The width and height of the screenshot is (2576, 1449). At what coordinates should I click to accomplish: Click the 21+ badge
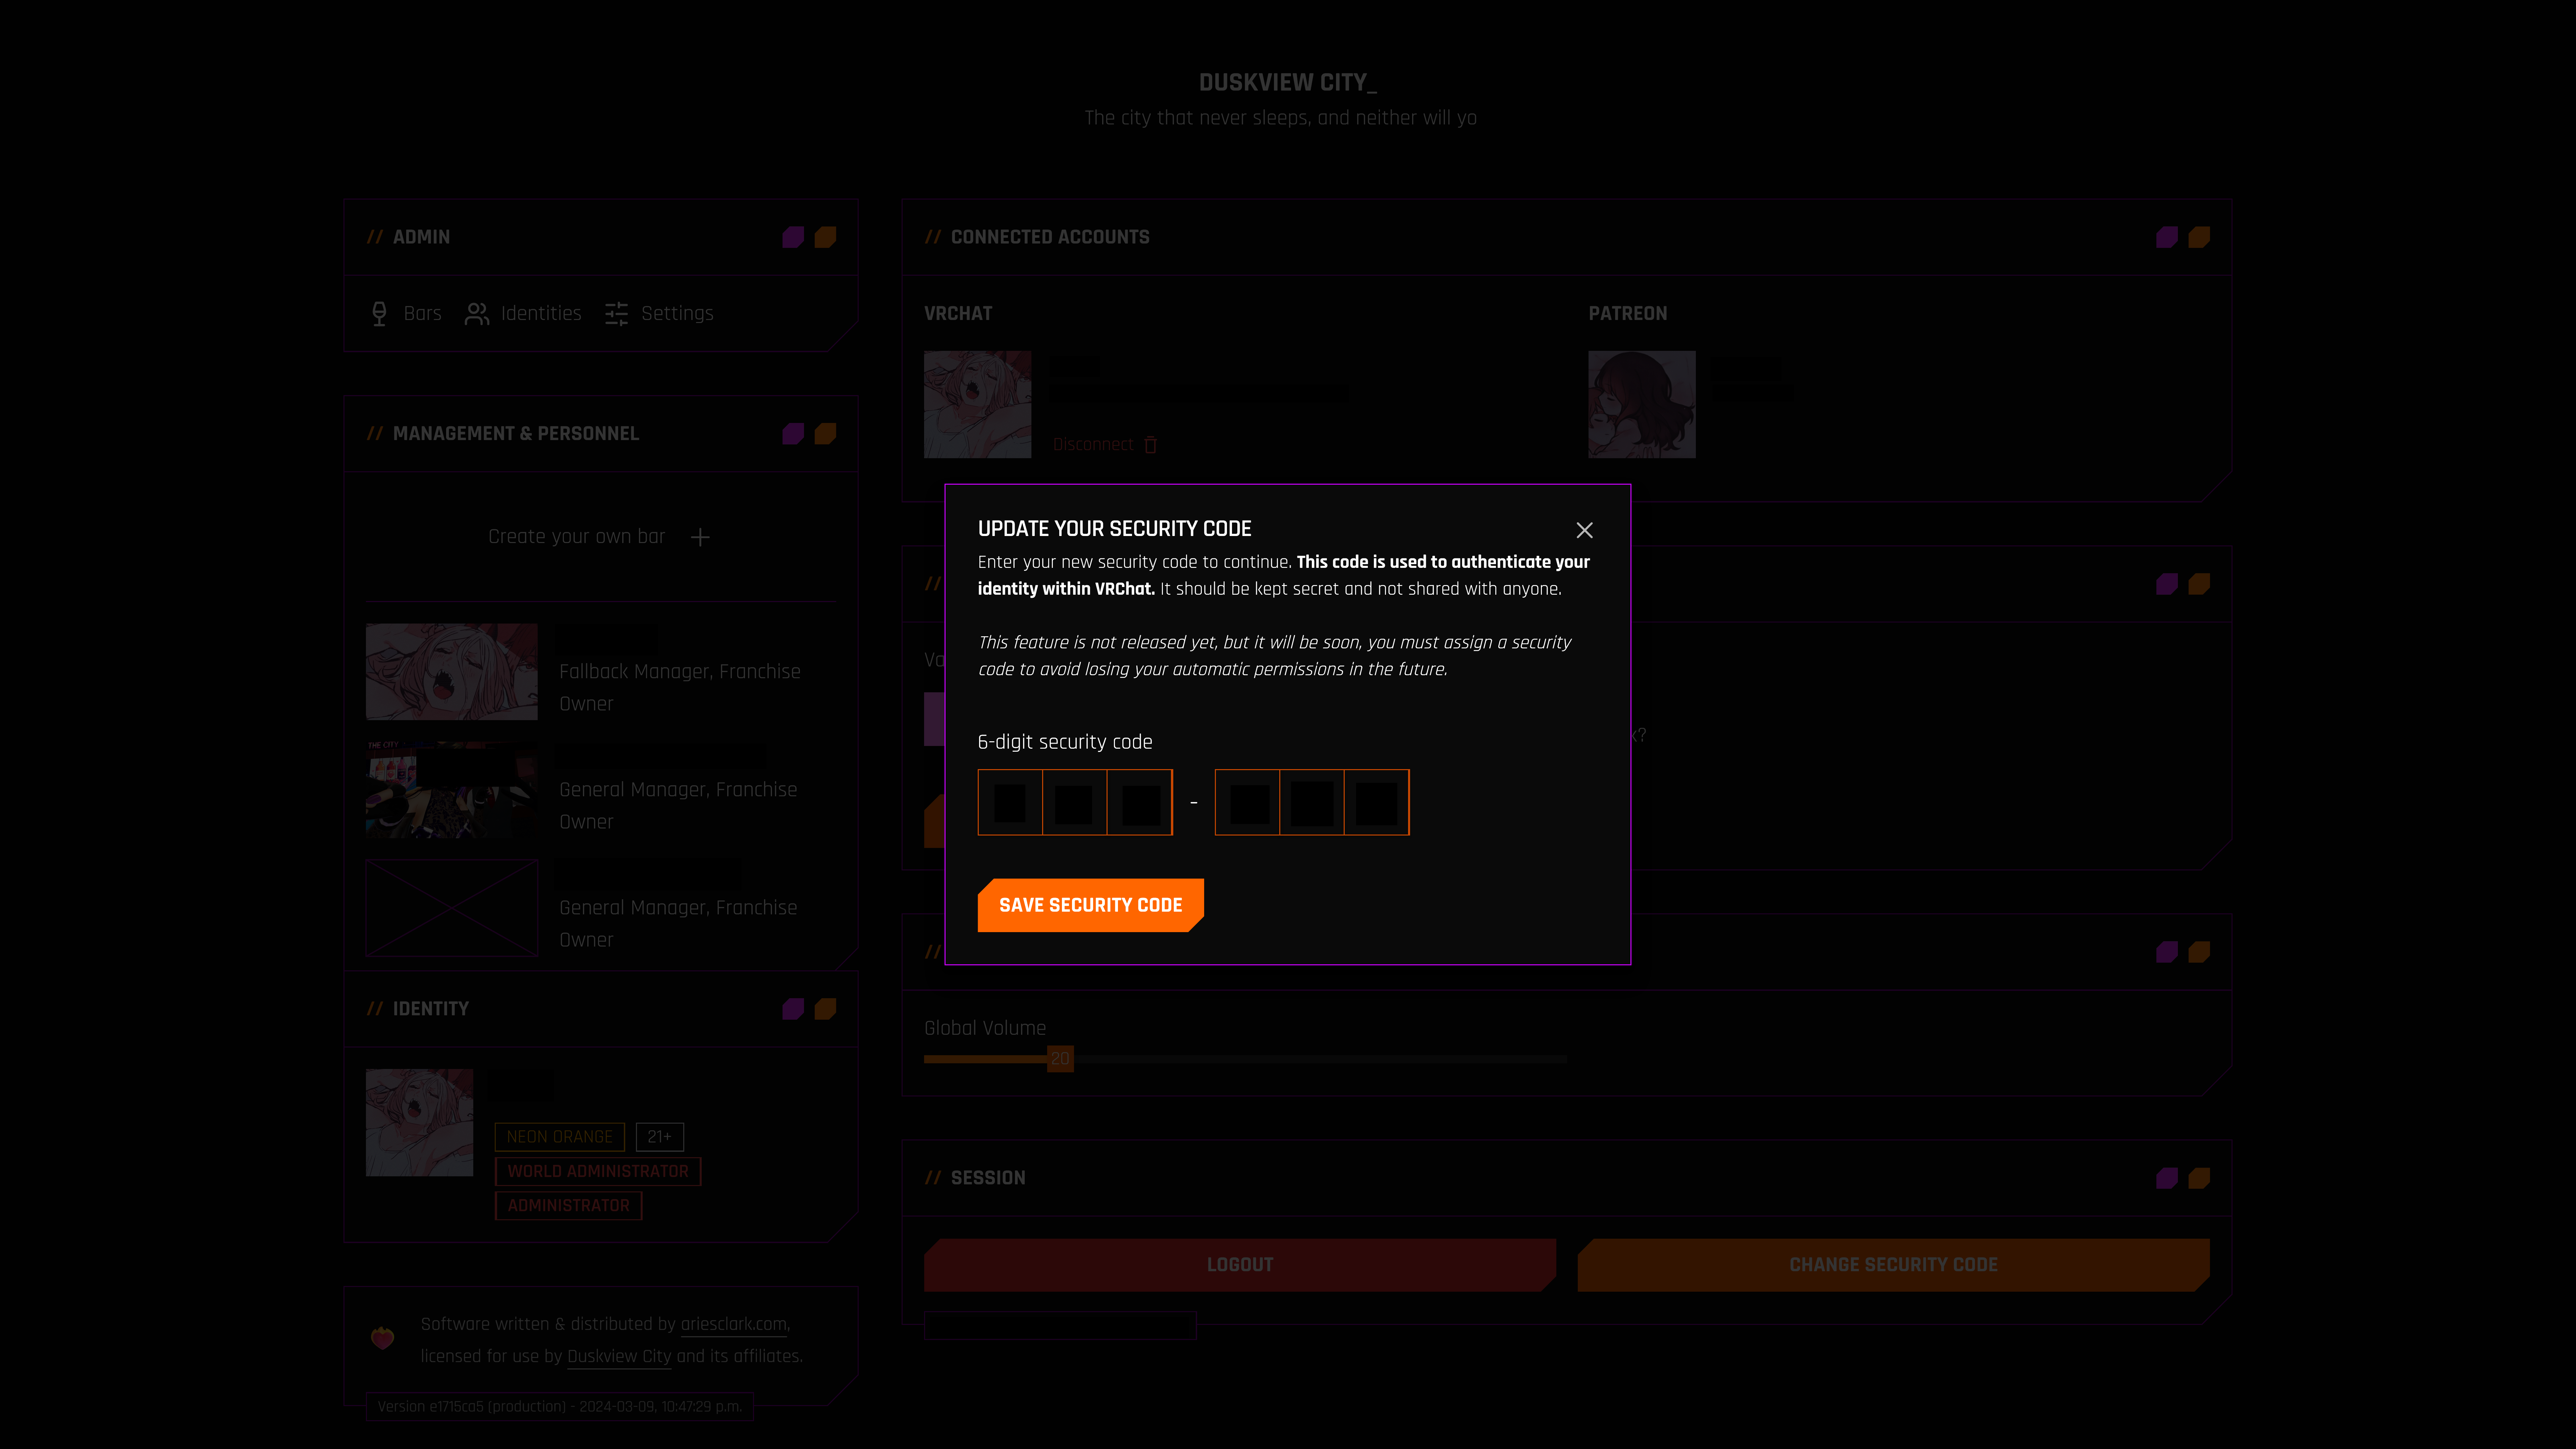tap(660, 1137)
